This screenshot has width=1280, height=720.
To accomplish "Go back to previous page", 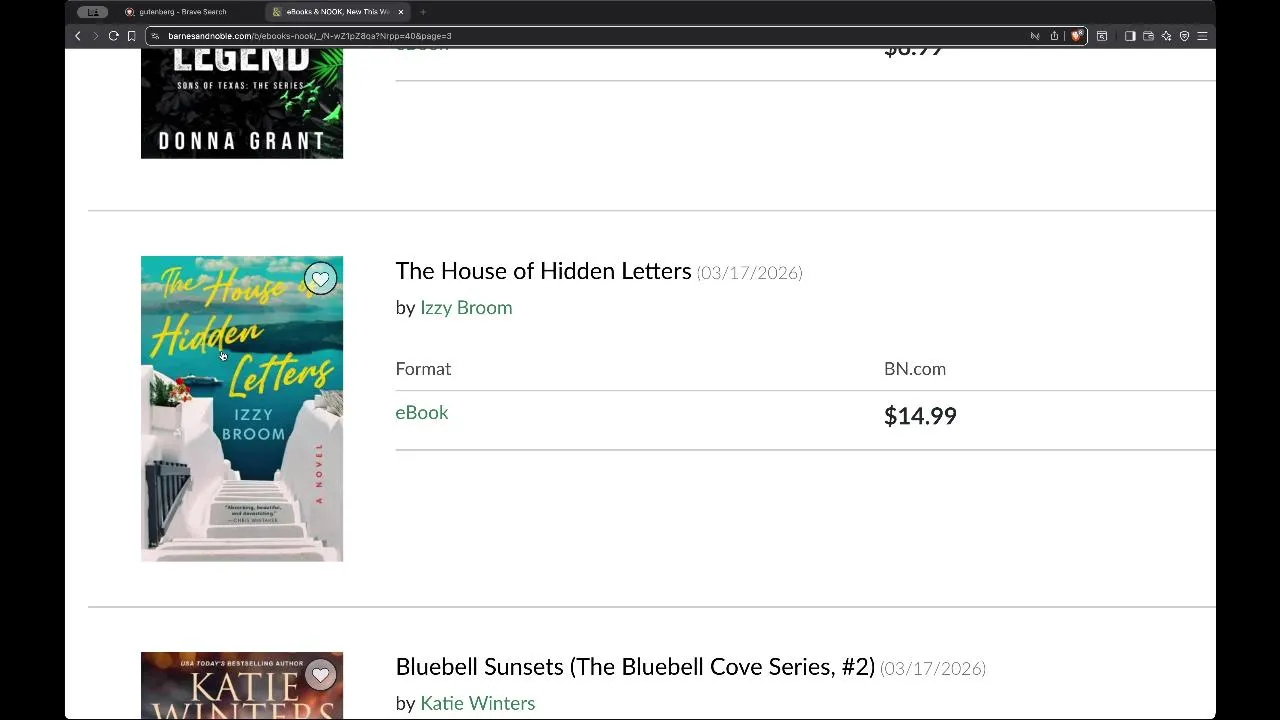I will tap(77, 36).
